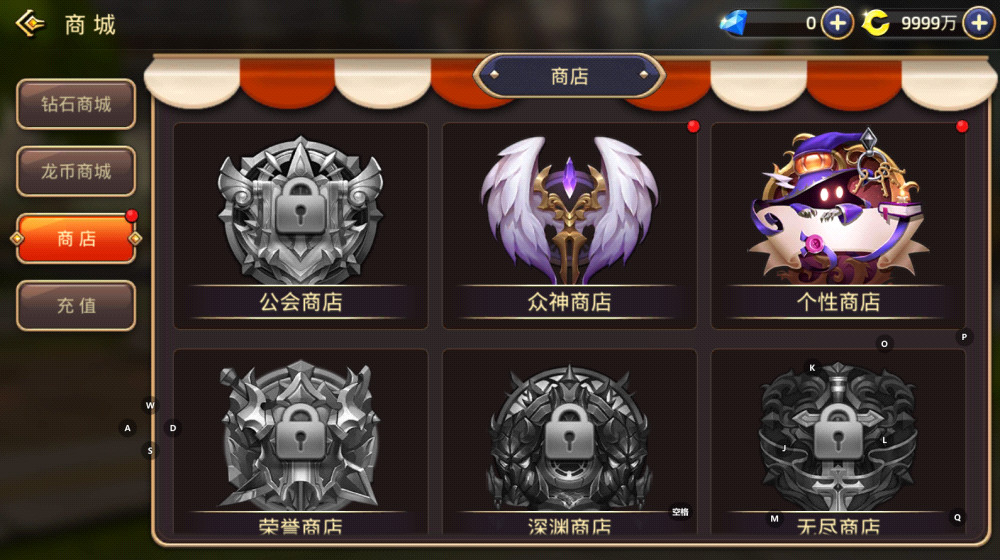Viewport: 1000px width, 560px height.
Task: Open the 充值 recharge tab
Action: [76, 306]
